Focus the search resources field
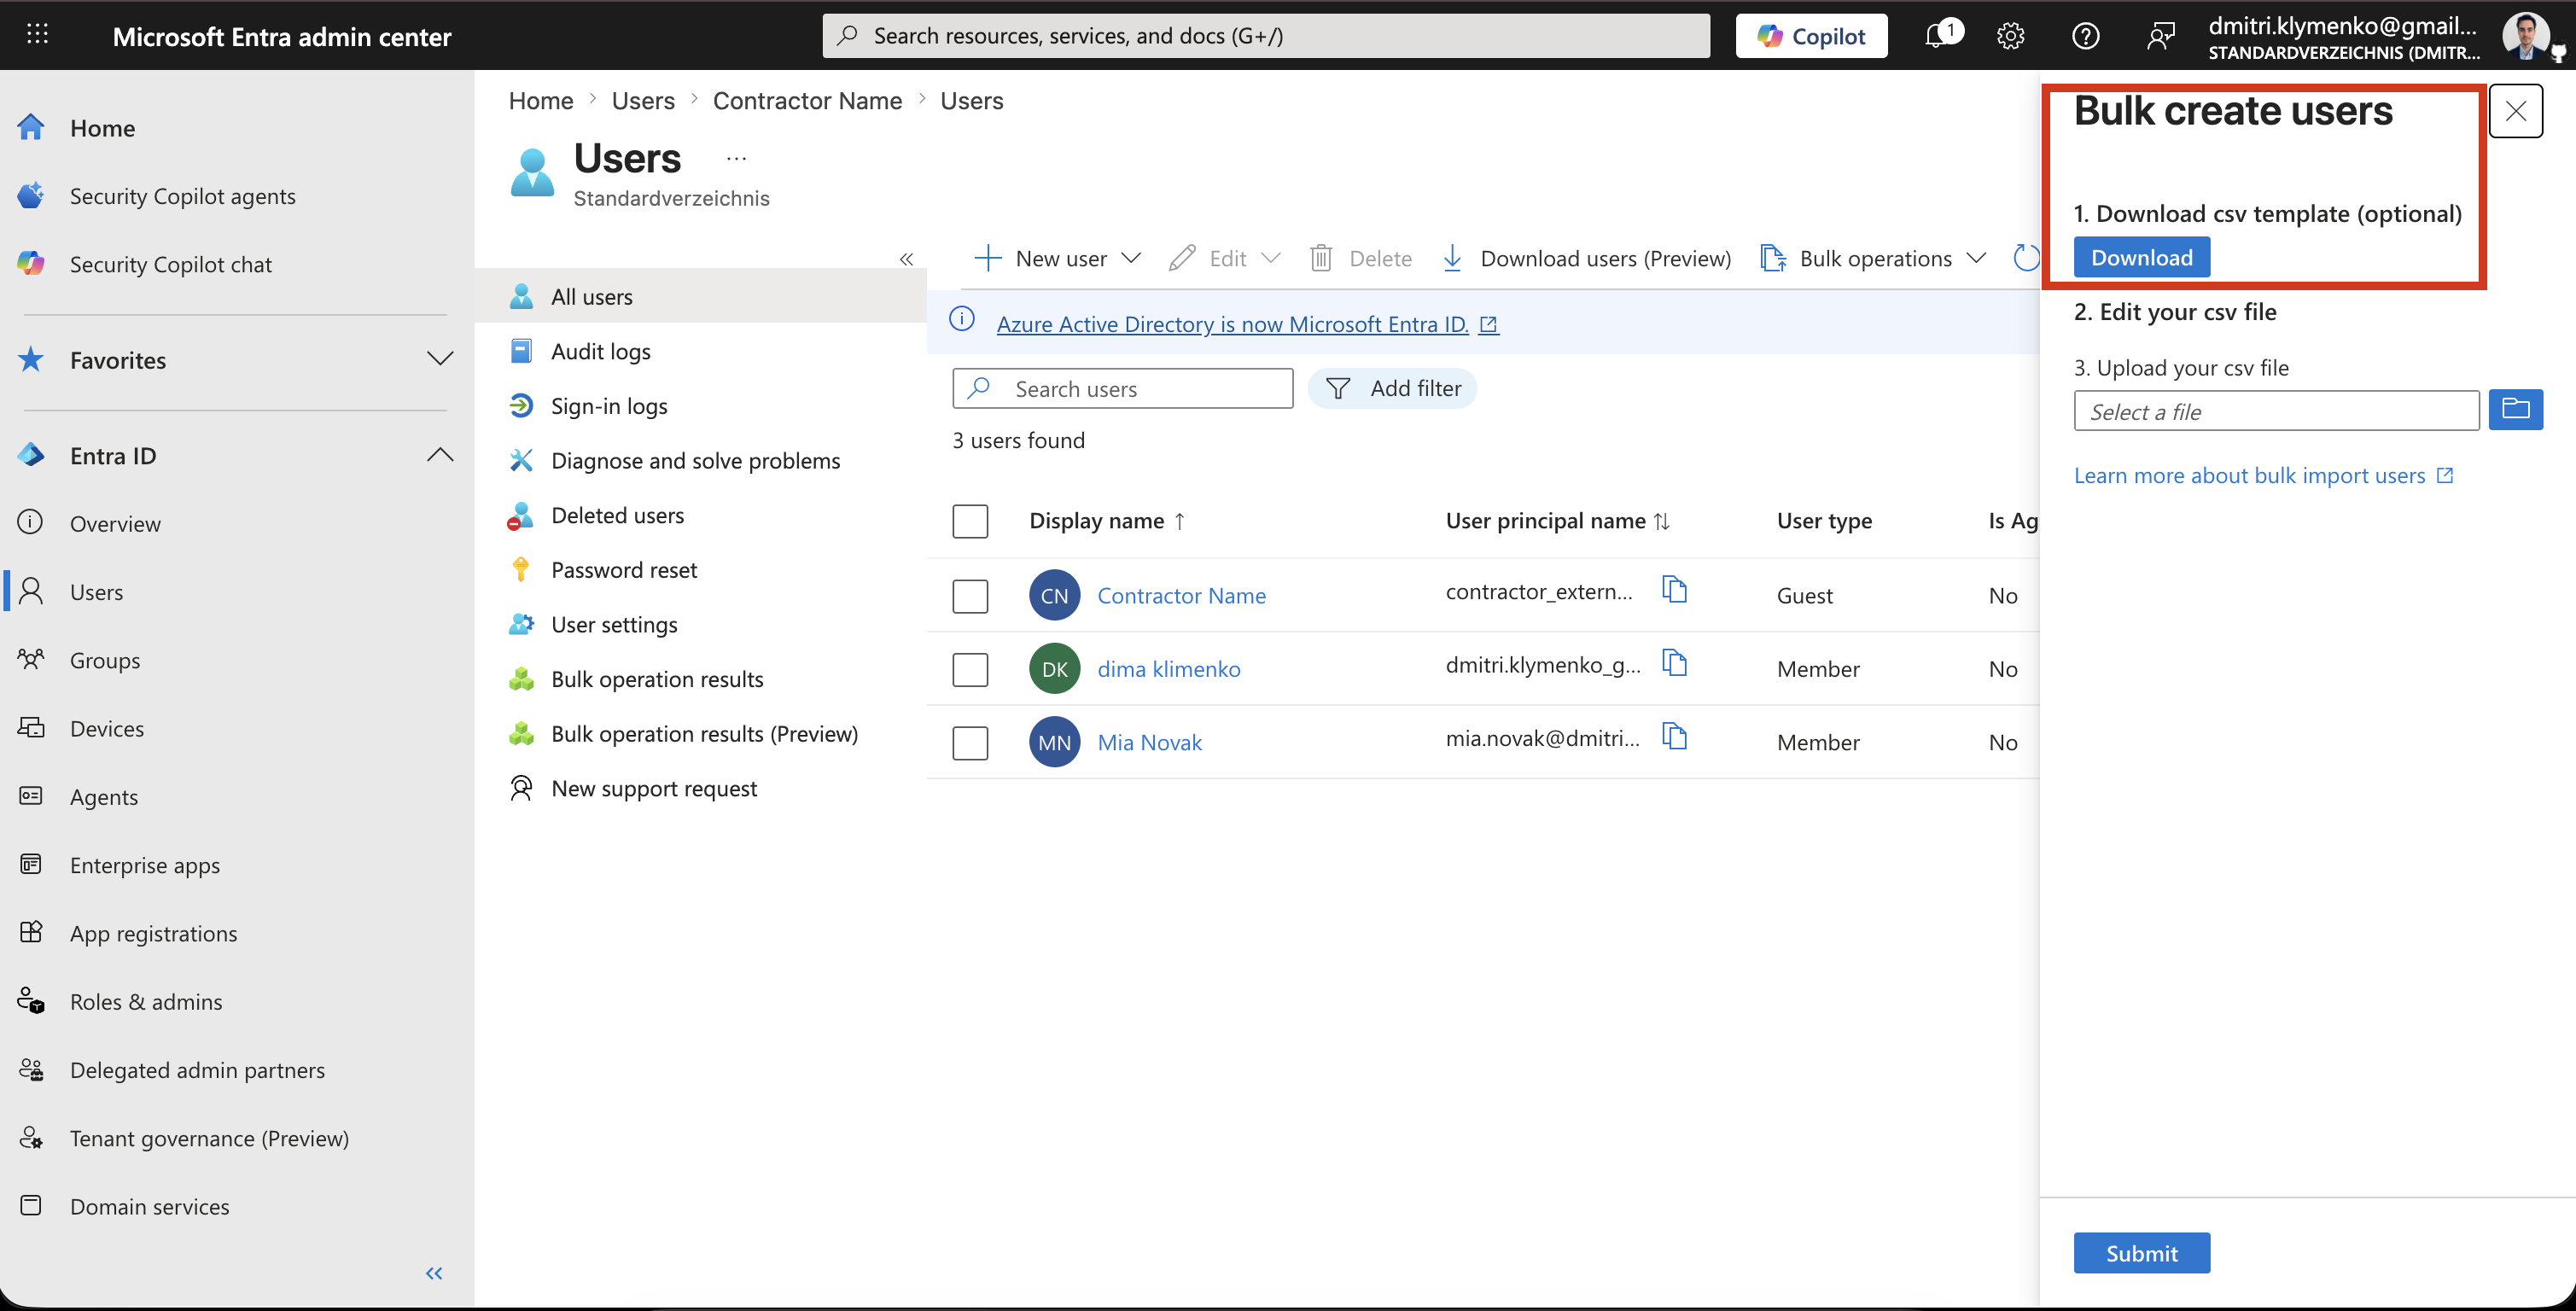The width and height of the screenshot is (2576, 1311). pyautogui.click(x=1266, y=36)
